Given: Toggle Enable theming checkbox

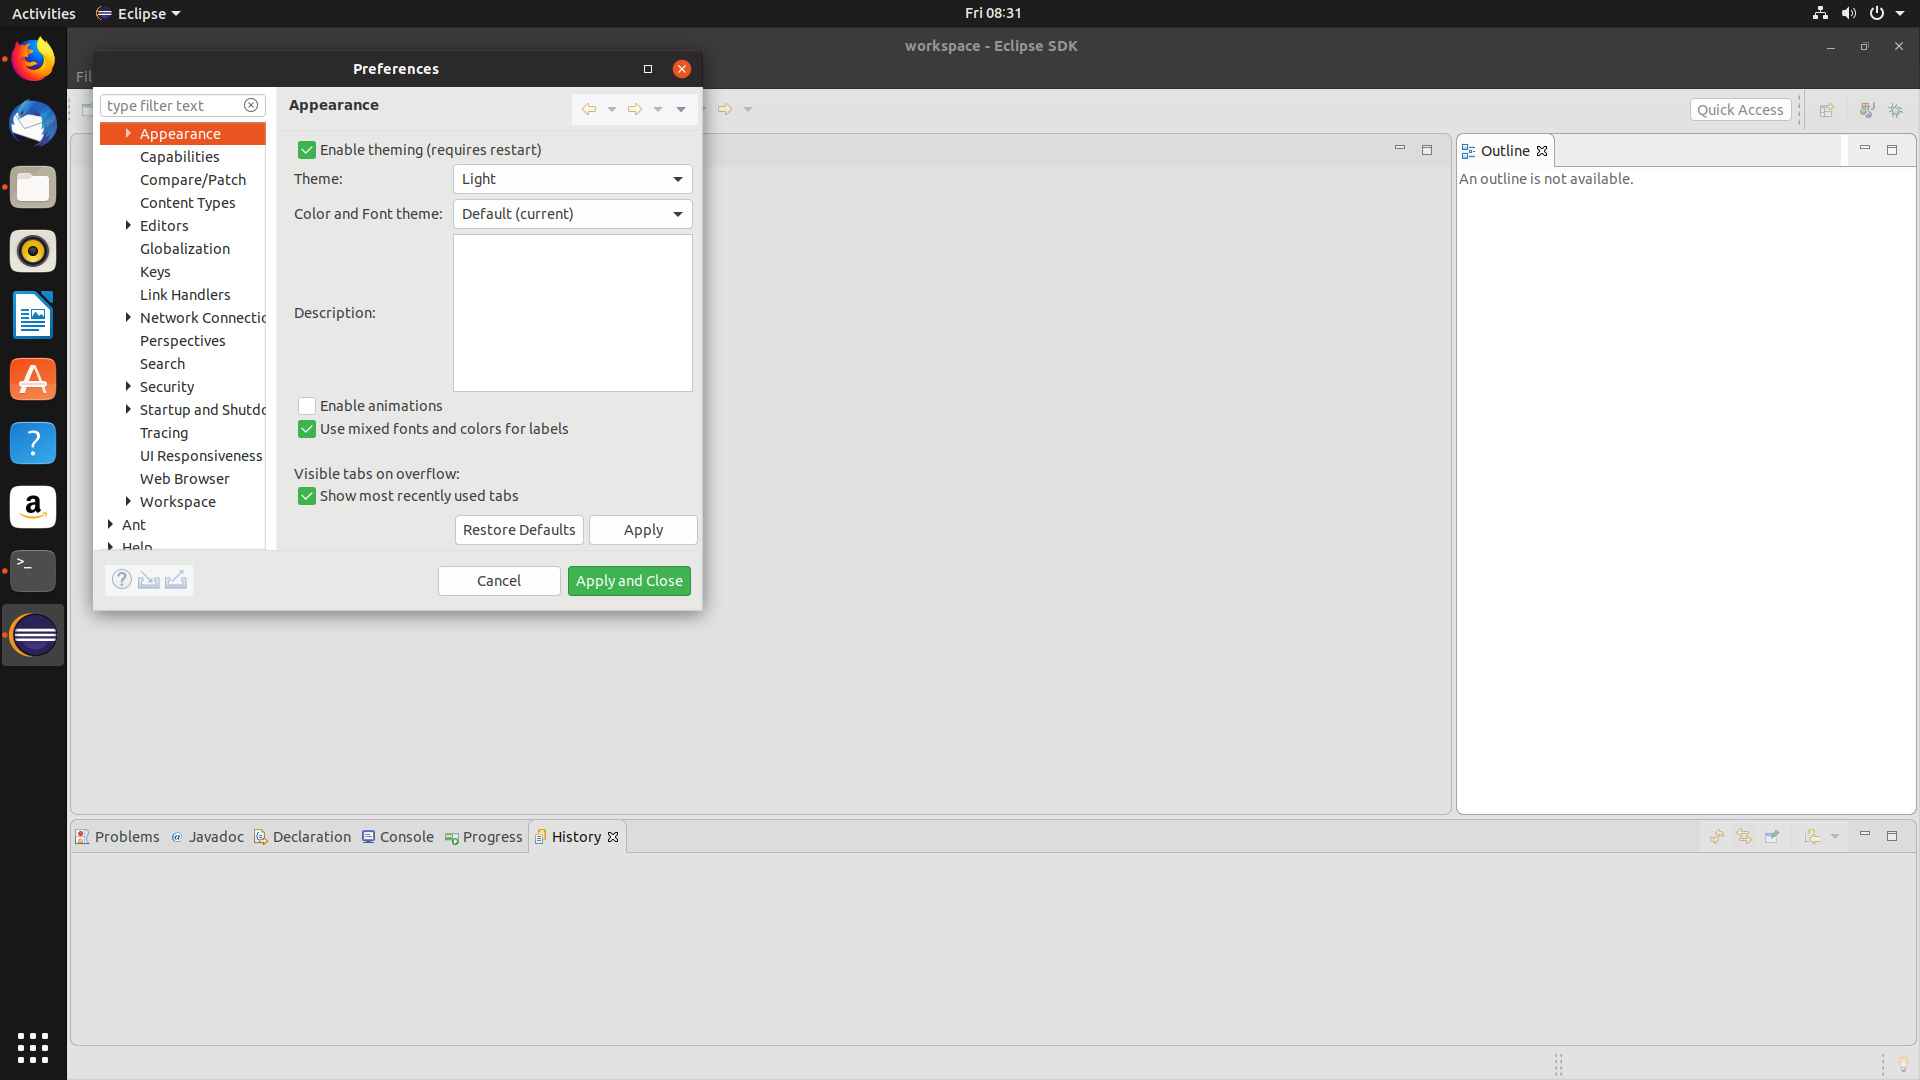Looking at the screenshot, I should [x=307, y=150].
